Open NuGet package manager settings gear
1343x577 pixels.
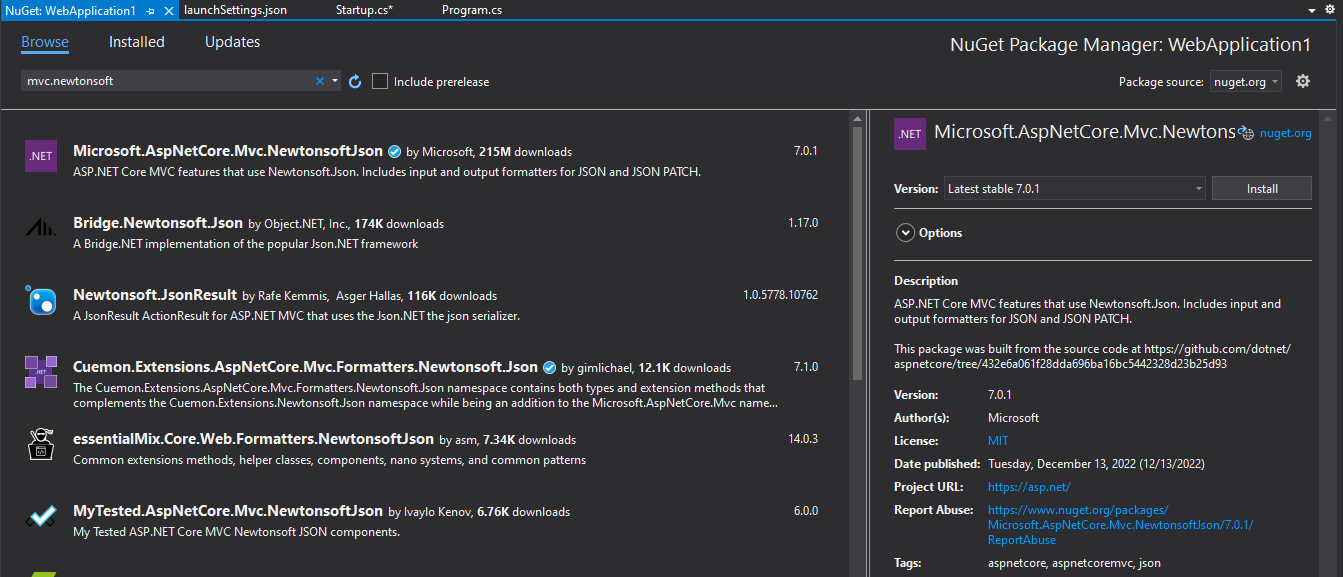(1305, 81)
